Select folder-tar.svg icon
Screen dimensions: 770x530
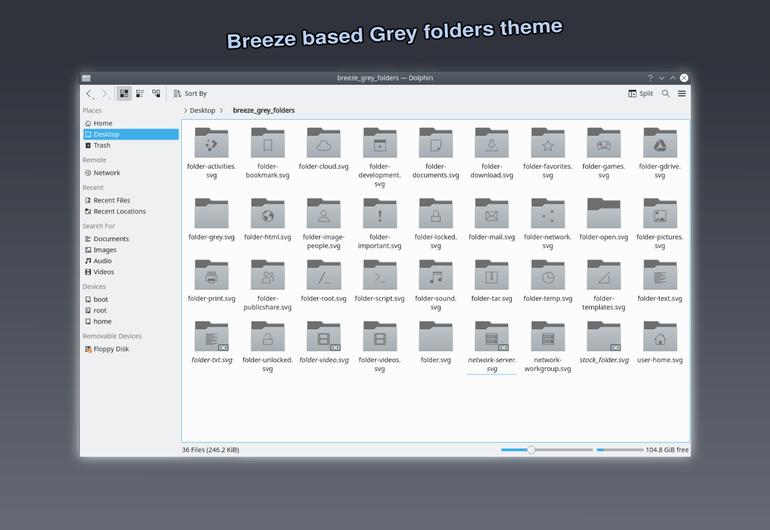(x=492, y=275)
